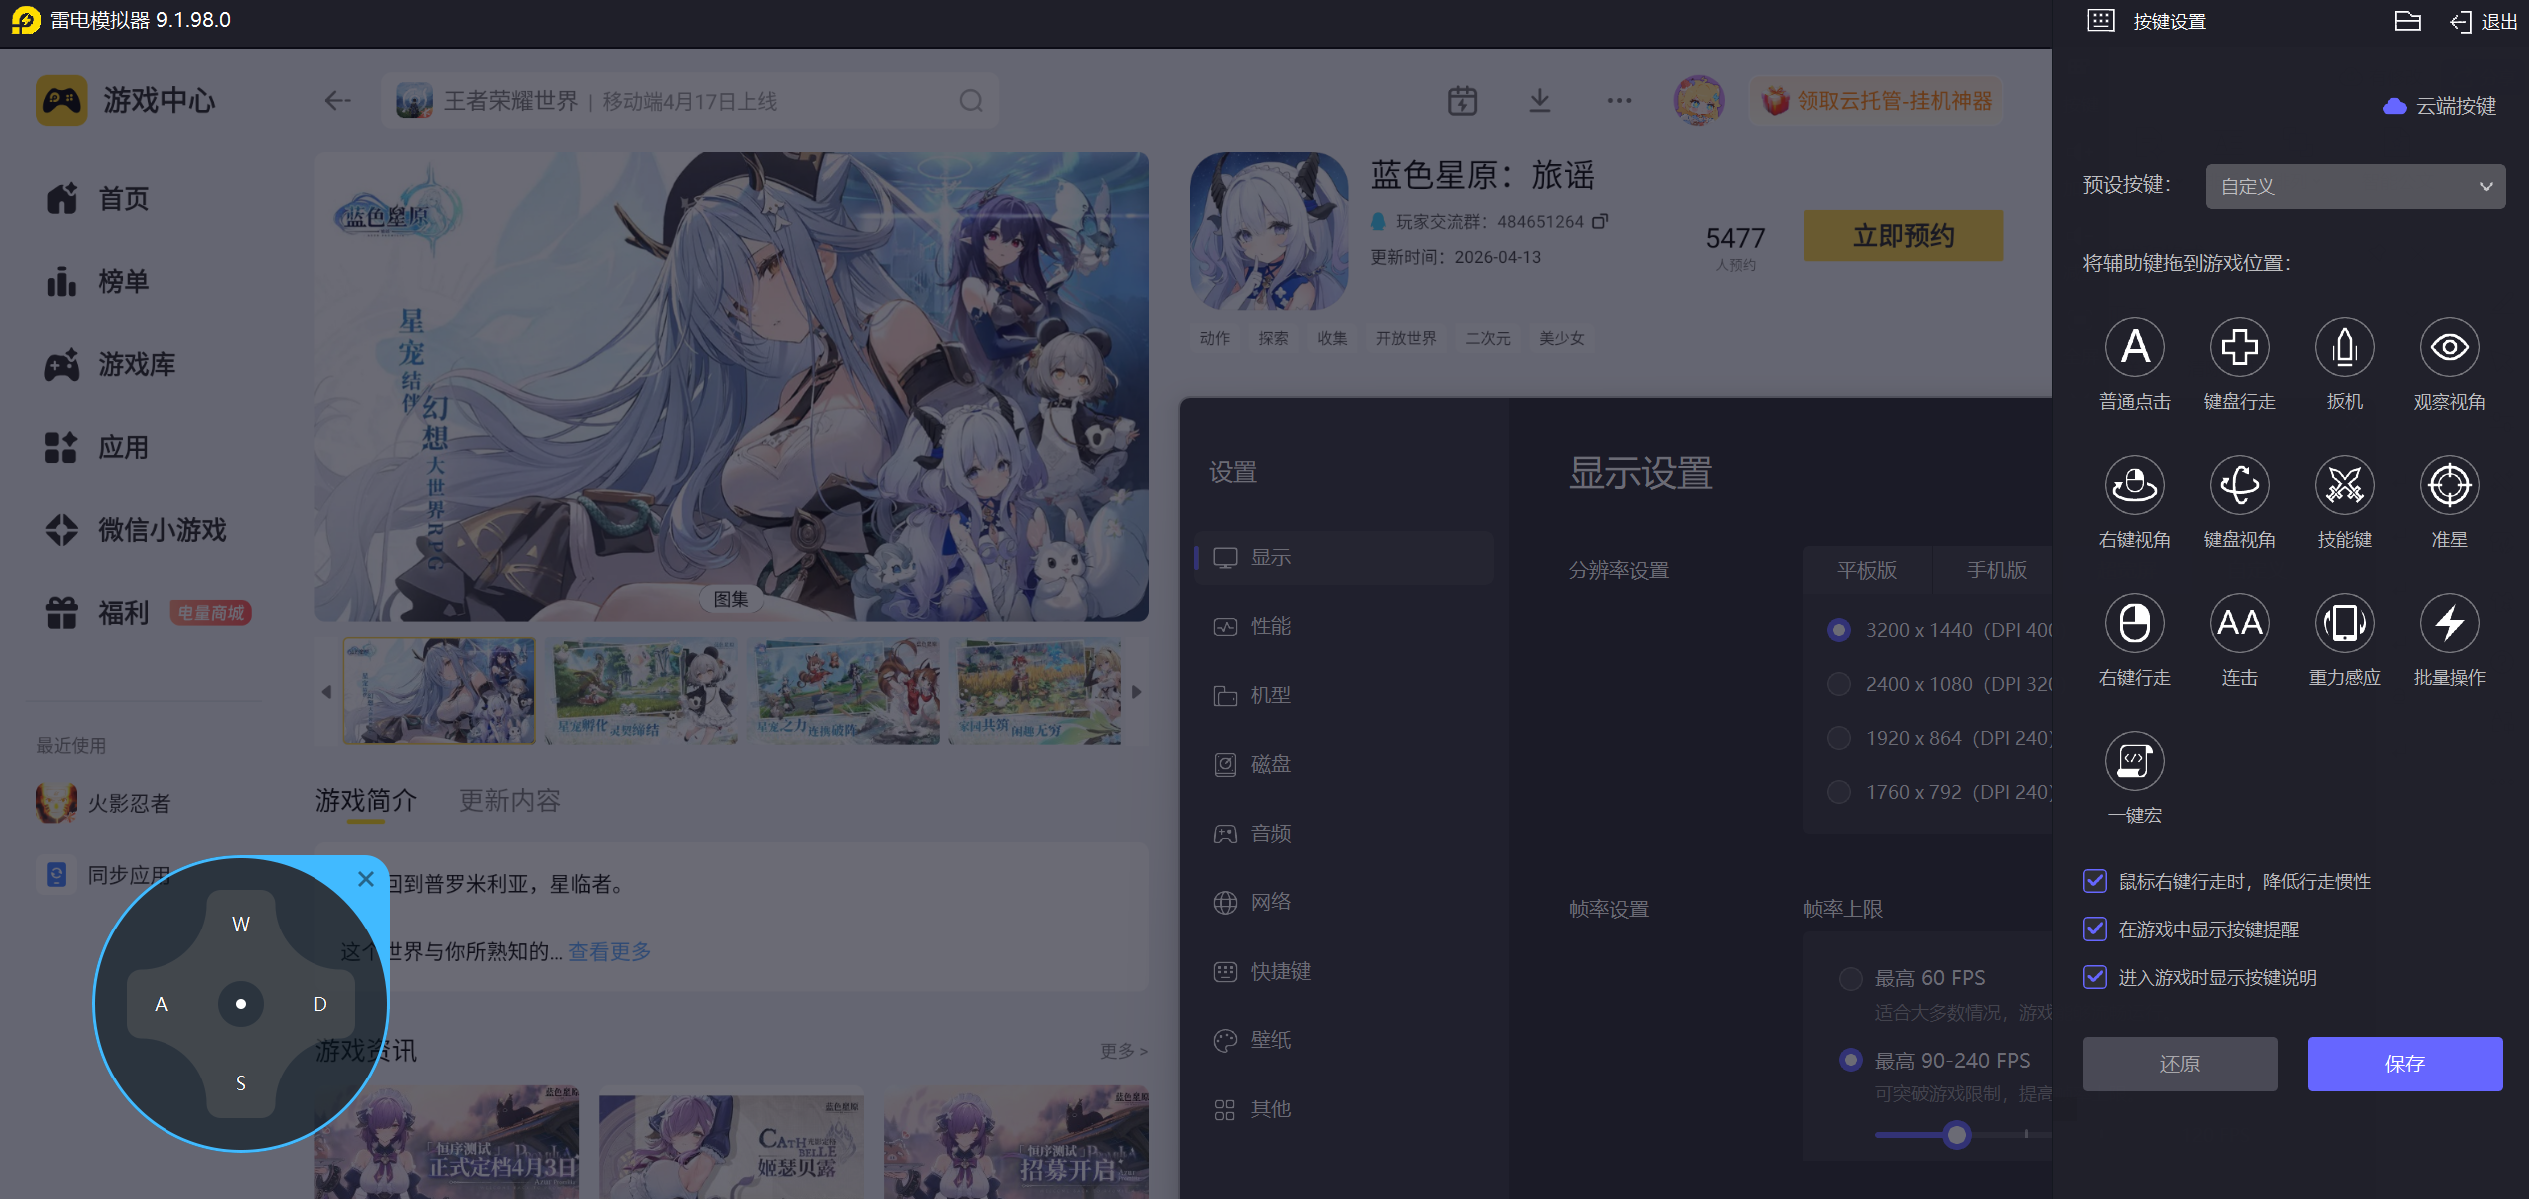Pick the 扳机 trigger key icon
2529x1199 pixels.
(2344, 347)
